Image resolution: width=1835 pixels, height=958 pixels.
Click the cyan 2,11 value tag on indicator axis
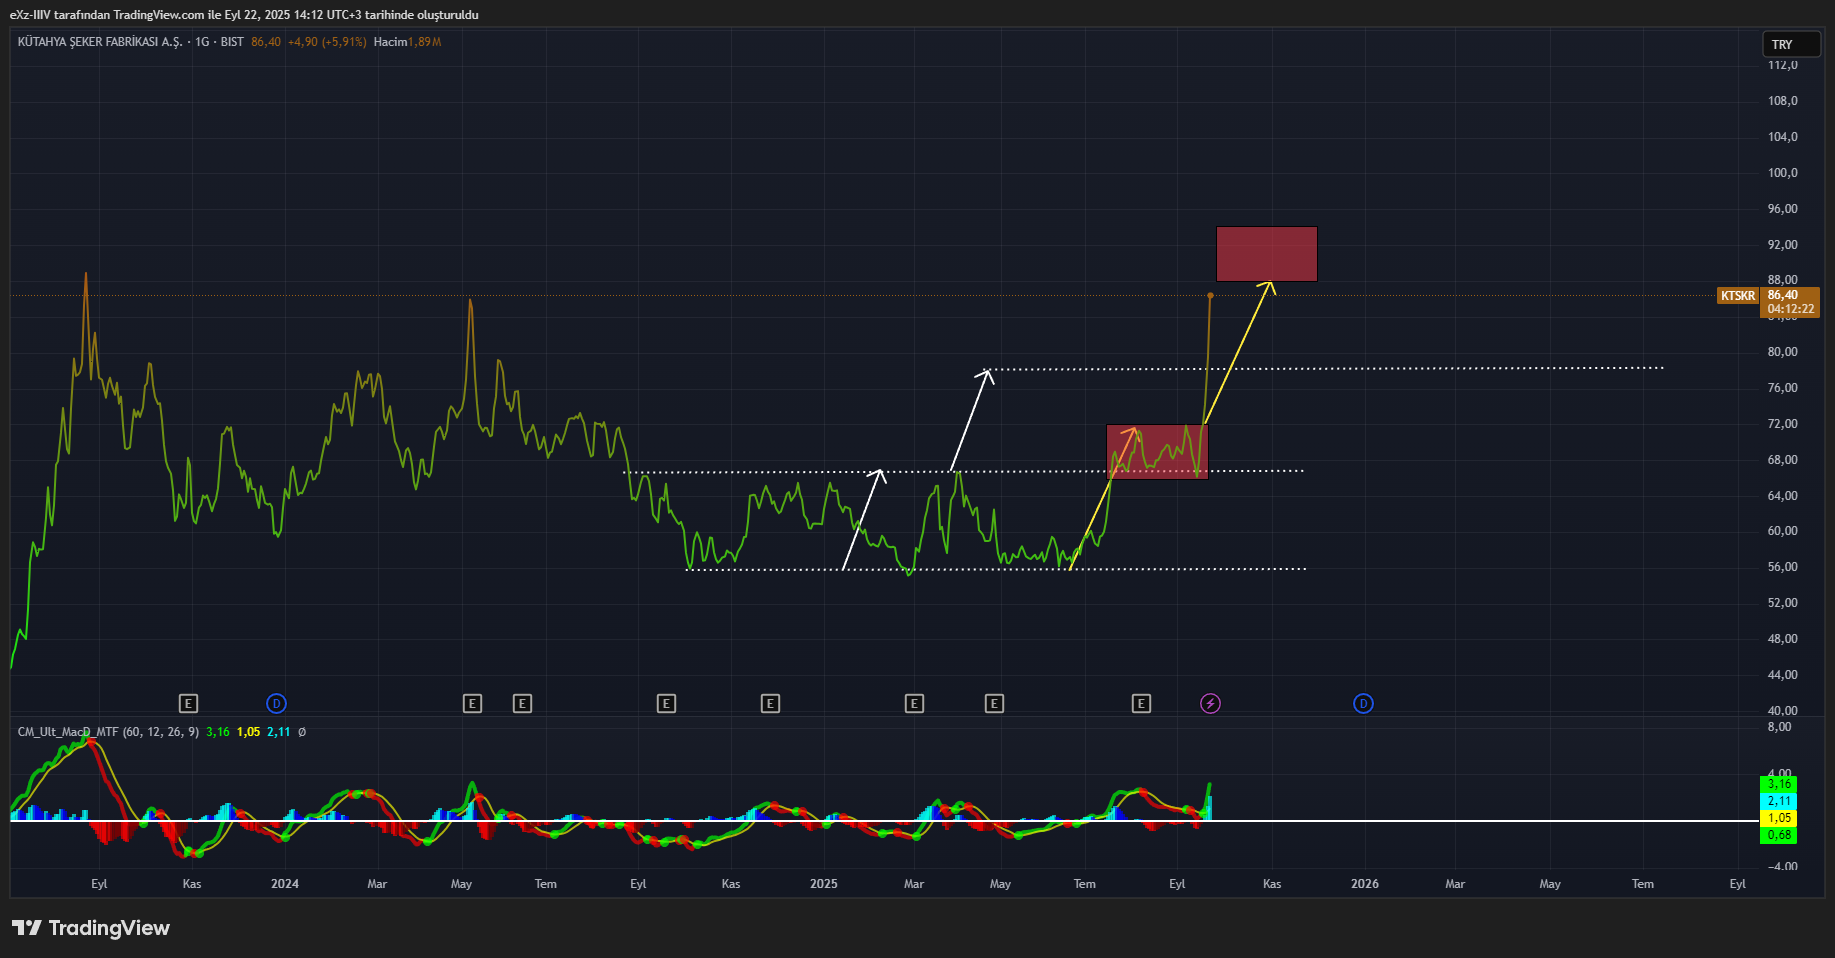pyautogui.click(x=1779, y=801)
